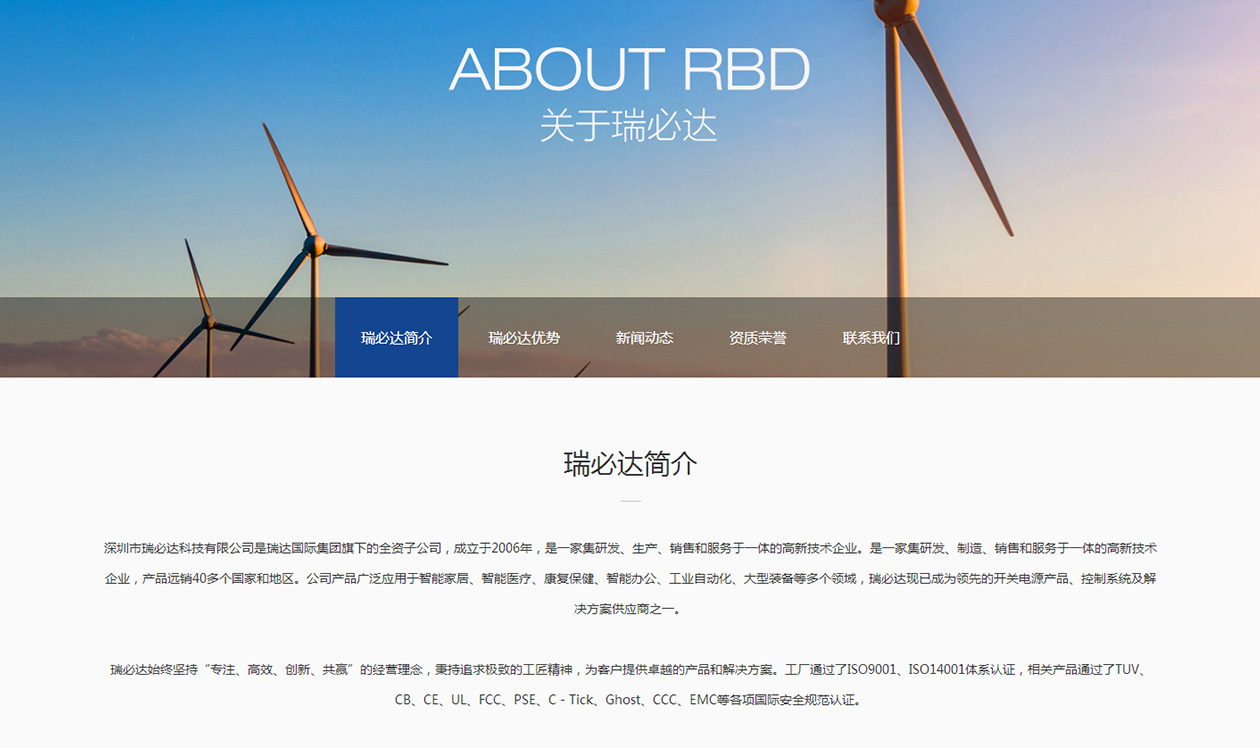The image size is (1260, 748).
Task: Click paragraph starting 深圳市瑞必达科技有限公司
Action: pos(630,578)
